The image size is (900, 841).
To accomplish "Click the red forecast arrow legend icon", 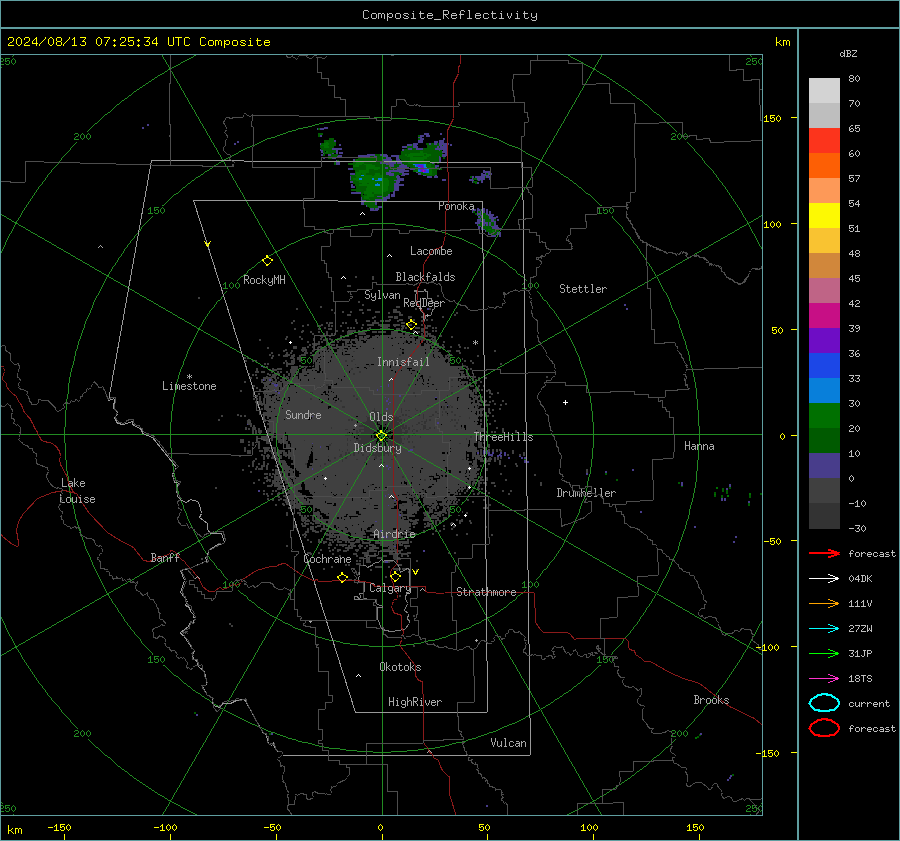I will tap(824, 553).
